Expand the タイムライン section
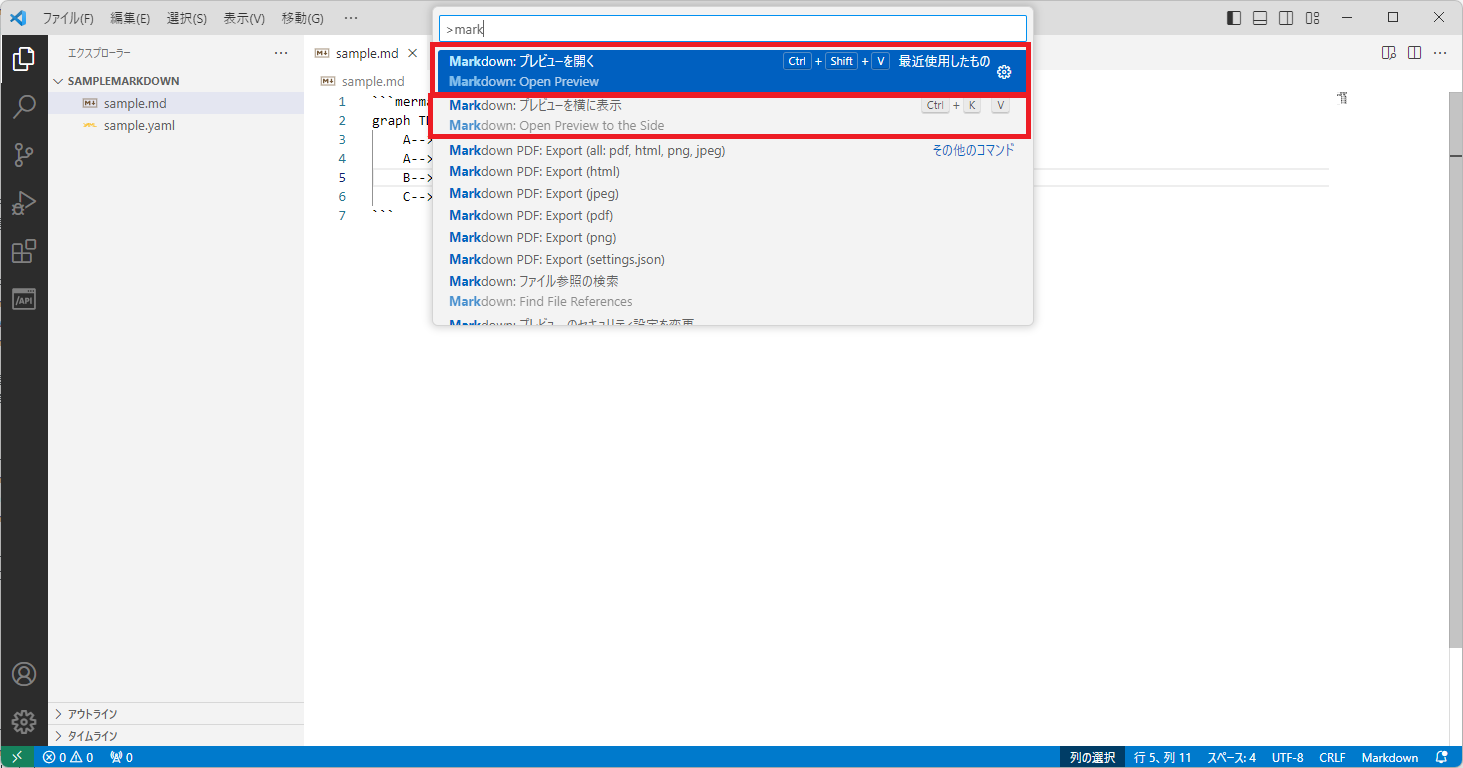 92,736
